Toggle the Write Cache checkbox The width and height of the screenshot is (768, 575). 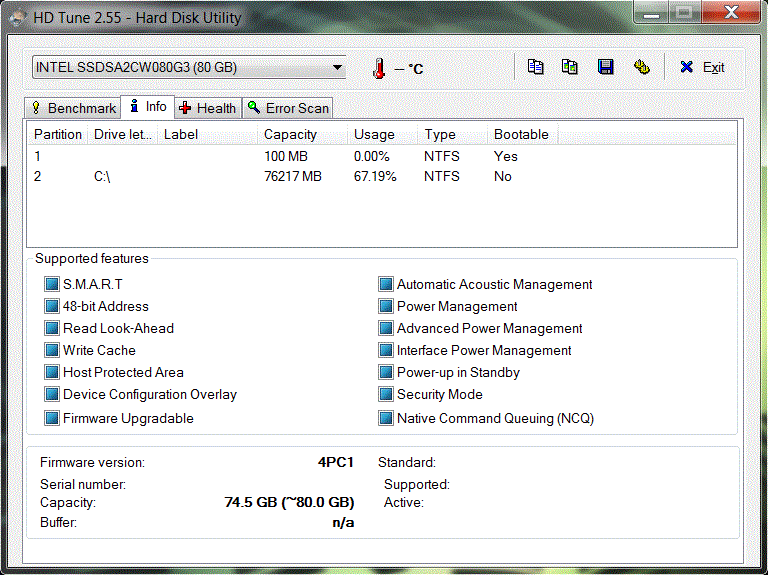pyautogui.click(x=51, y=350)
